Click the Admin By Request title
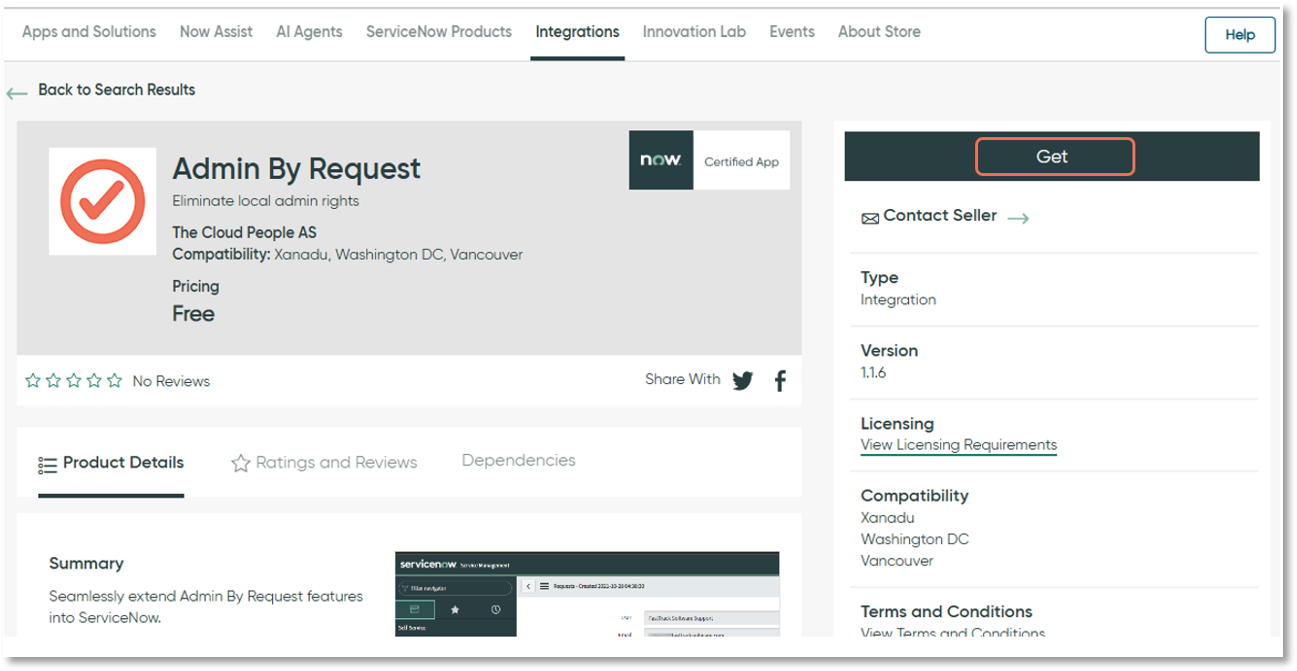1297x671 pixels. [297, 168]
